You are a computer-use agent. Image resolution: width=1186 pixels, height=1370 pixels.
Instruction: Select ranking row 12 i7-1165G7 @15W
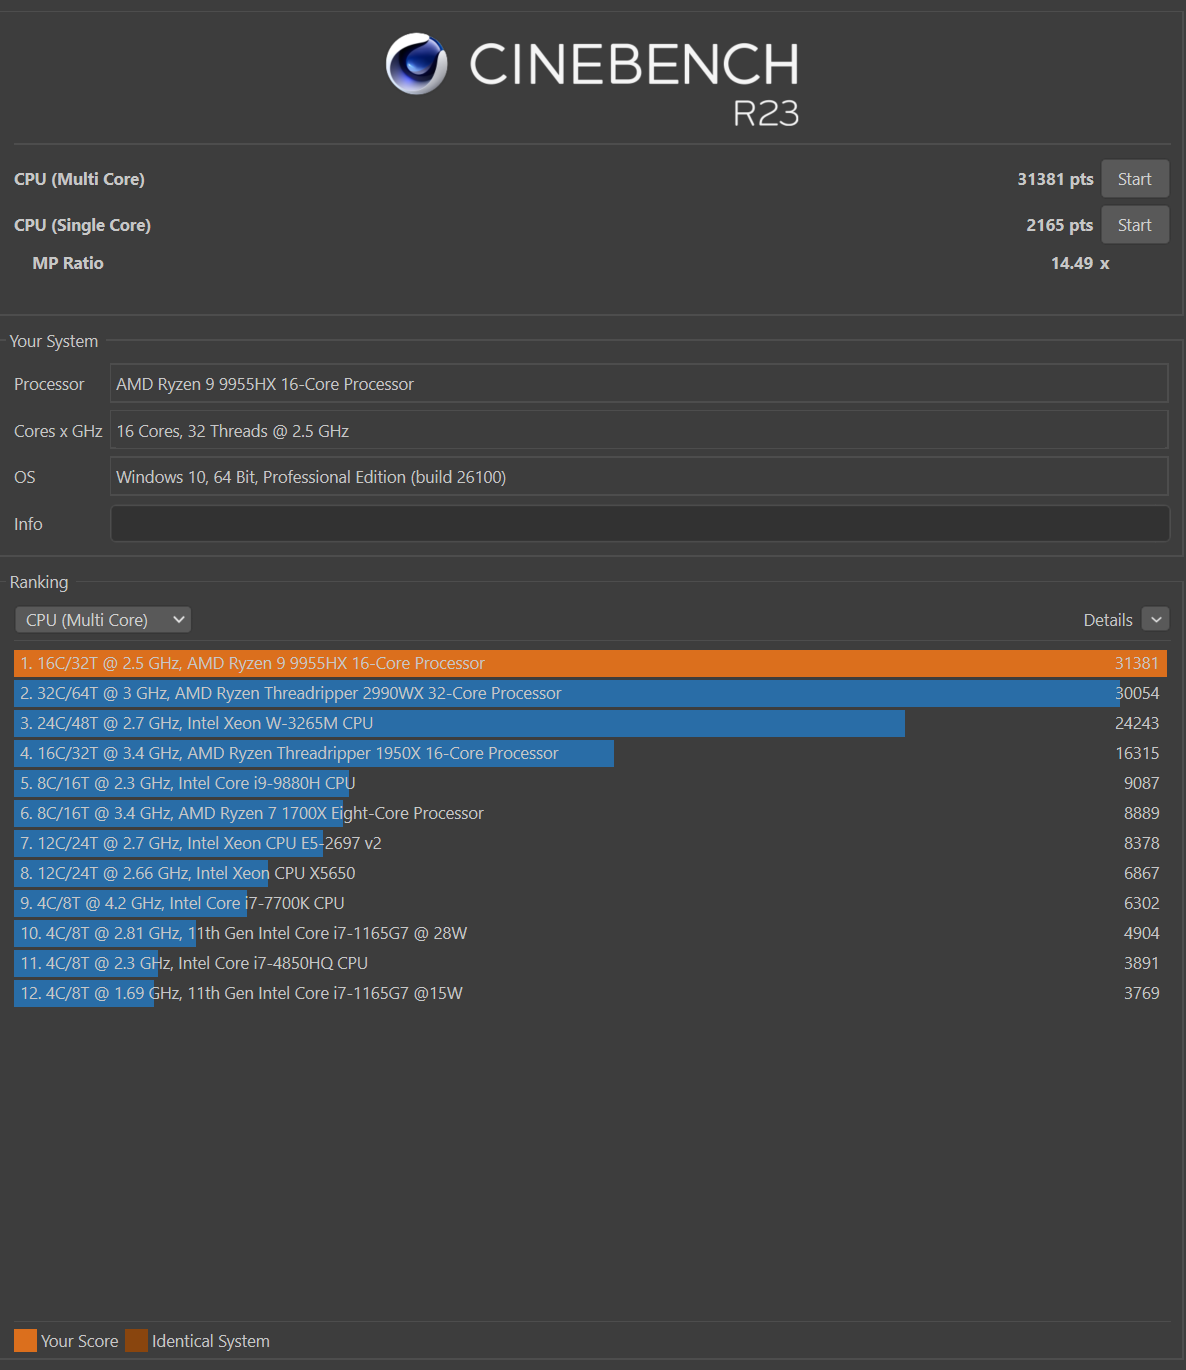pos(590,993)
